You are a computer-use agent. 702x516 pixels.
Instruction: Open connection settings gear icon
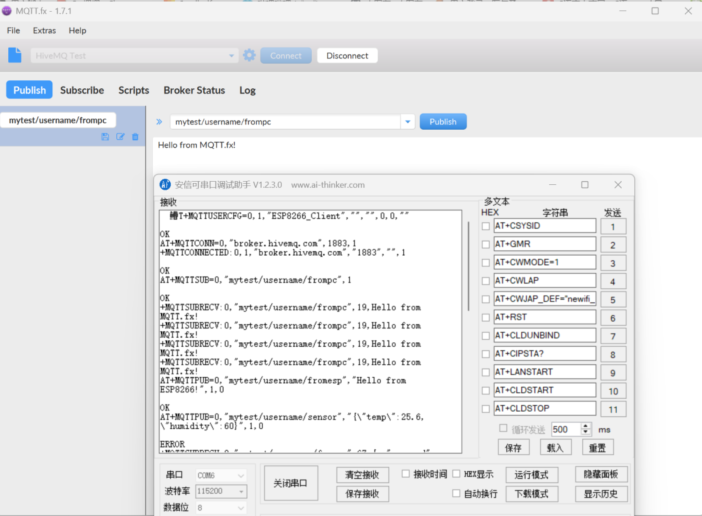249,55
